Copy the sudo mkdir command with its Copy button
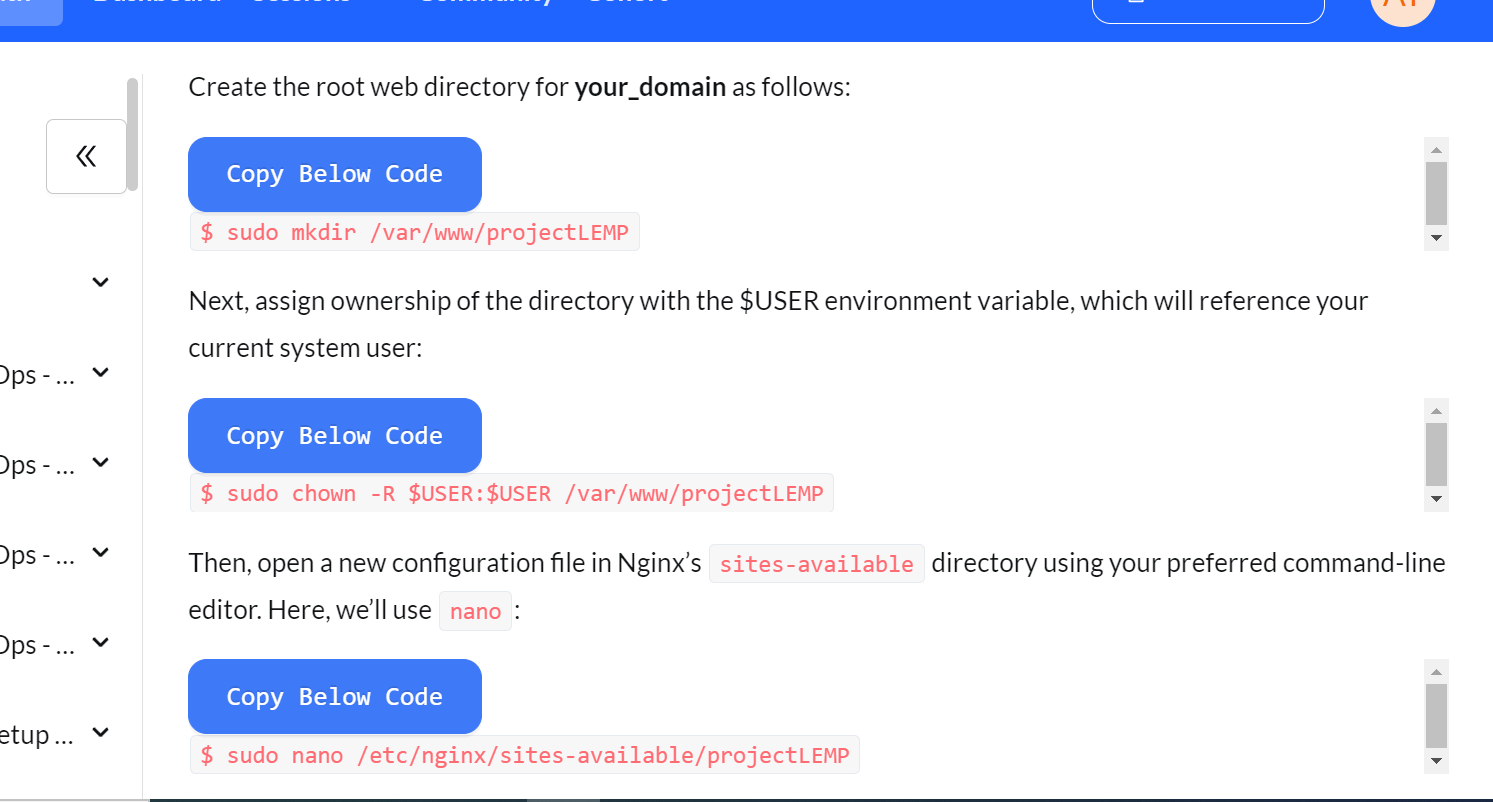This screenshot has width=1493, height=802. [334, 174]
